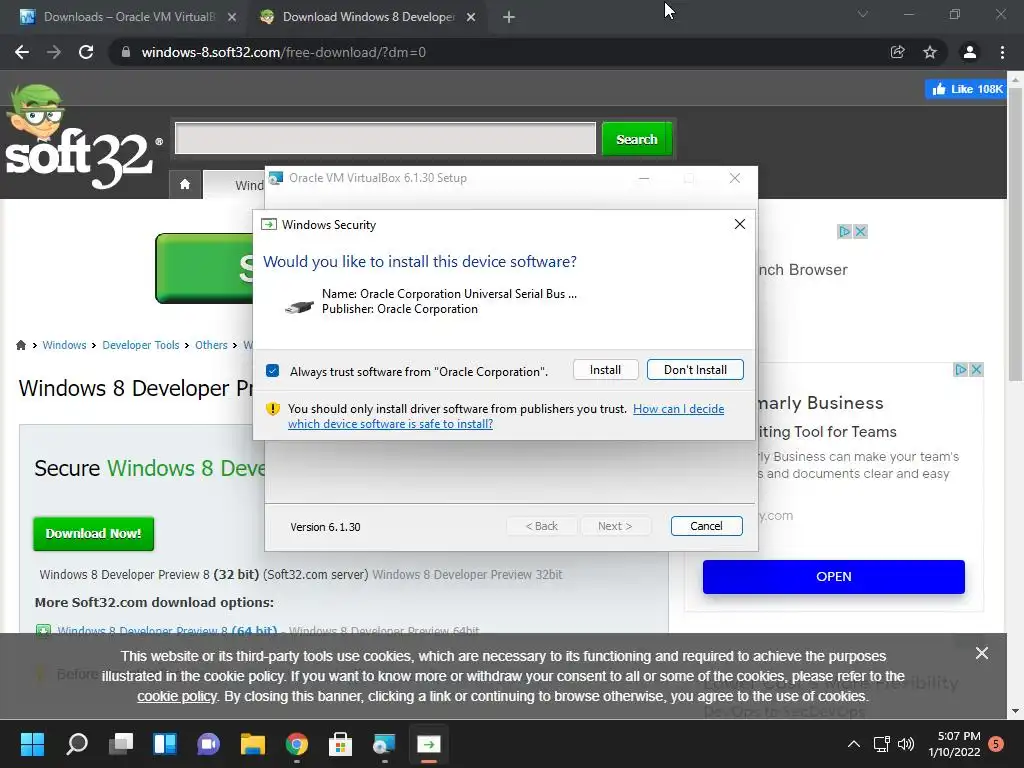Go back in browser history
The height and width of the screenshot is (768, 1024).
pyautogui.click(x=22, y=52)
